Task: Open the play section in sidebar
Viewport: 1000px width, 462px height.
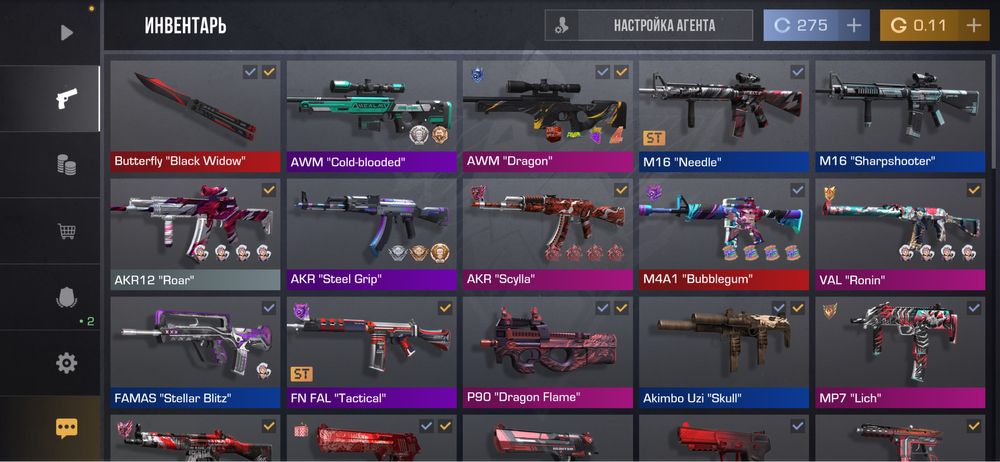Action: coord(67,33)
